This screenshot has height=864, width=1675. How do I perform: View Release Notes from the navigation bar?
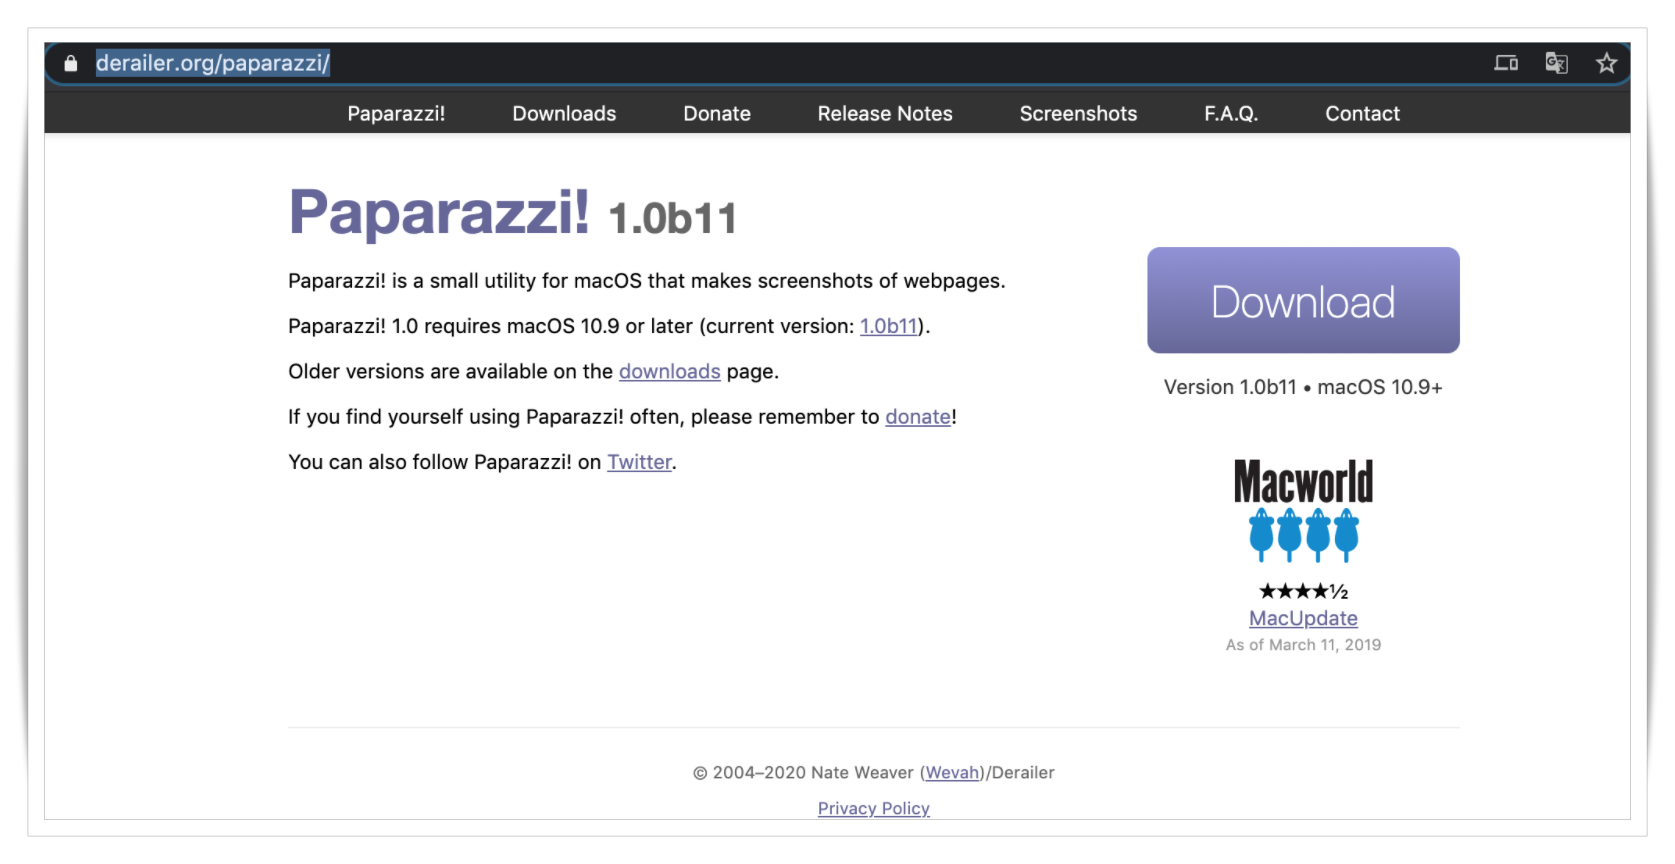885,114
